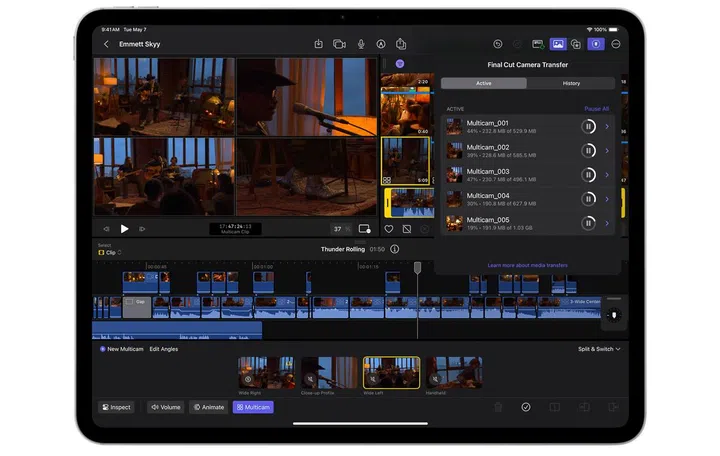Open the share export icon
The image size is (720, 456).
400,44
